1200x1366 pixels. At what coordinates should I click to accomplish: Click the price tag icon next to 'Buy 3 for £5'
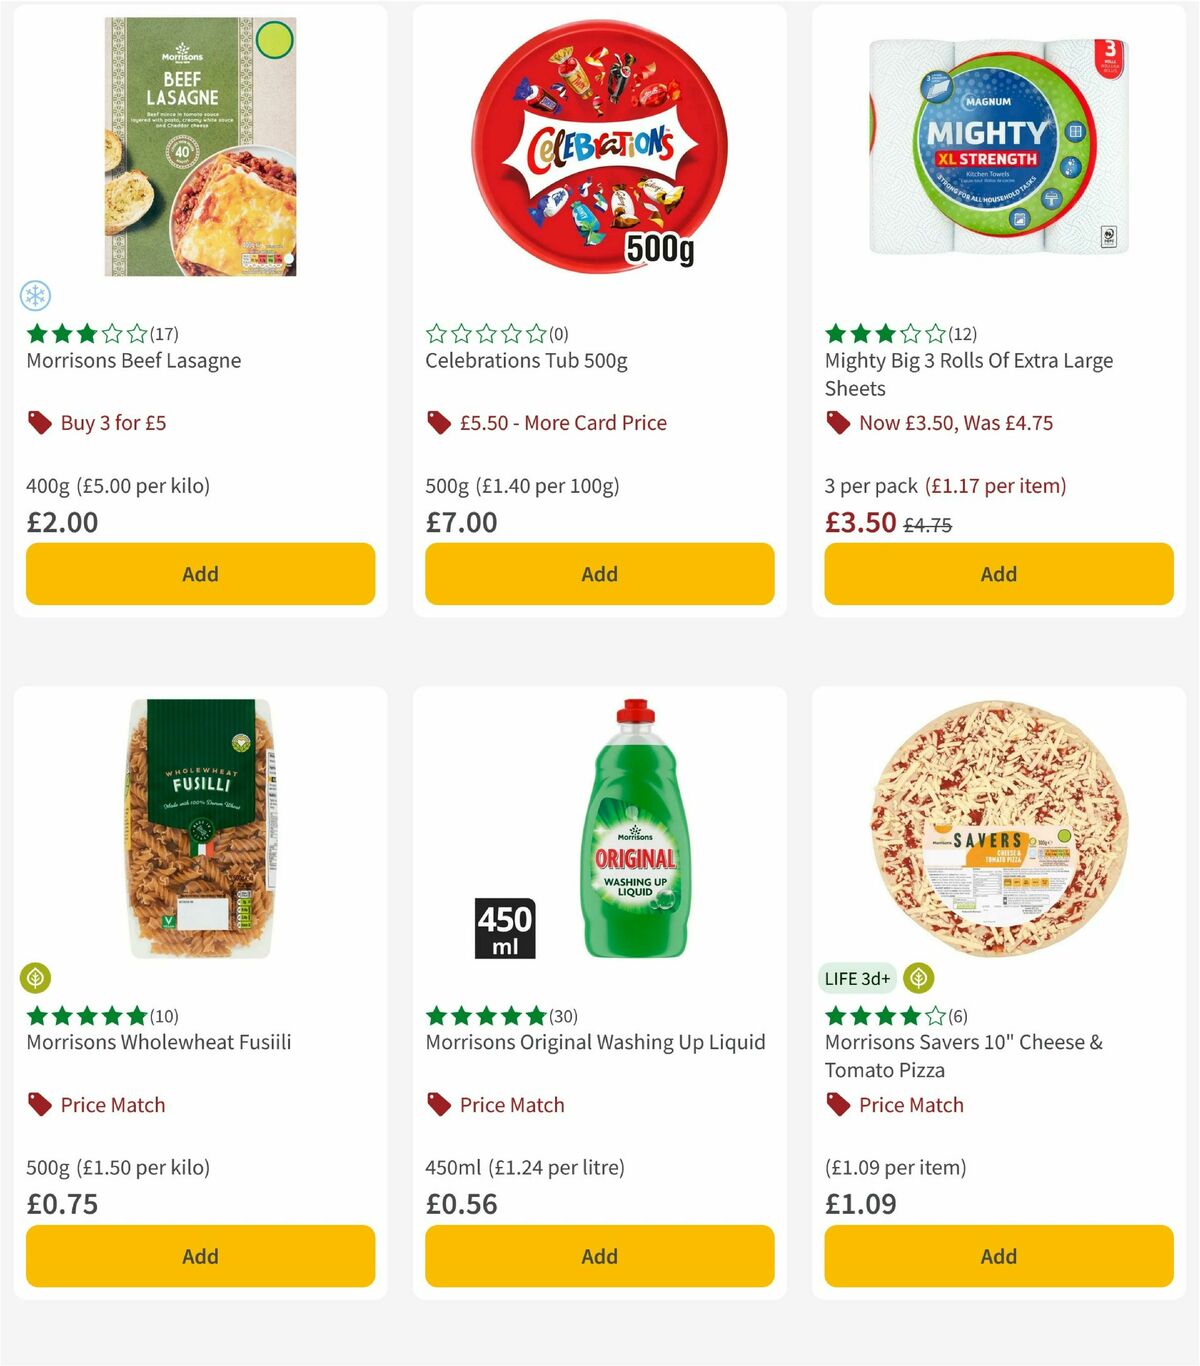pos(39,423)
